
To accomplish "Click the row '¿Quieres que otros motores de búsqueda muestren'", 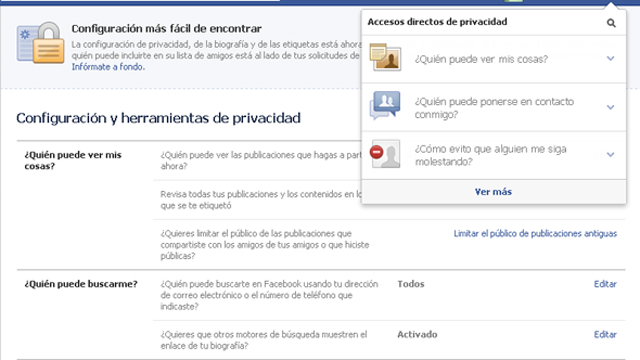I will click(264, 340).
